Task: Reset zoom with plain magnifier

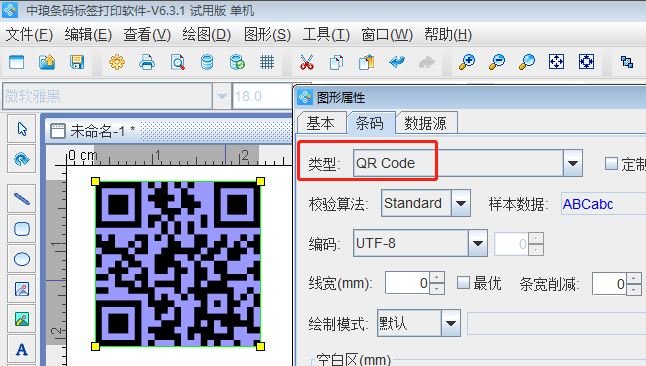Action: tap(527, 62)
